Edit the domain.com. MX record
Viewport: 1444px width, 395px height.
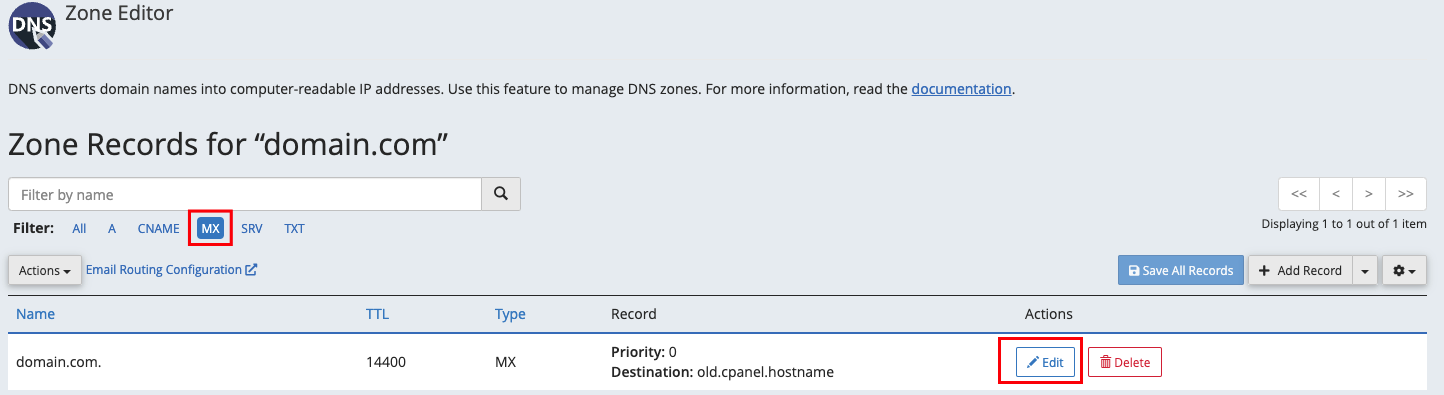pyautogui.click(x=1045, y=362)
